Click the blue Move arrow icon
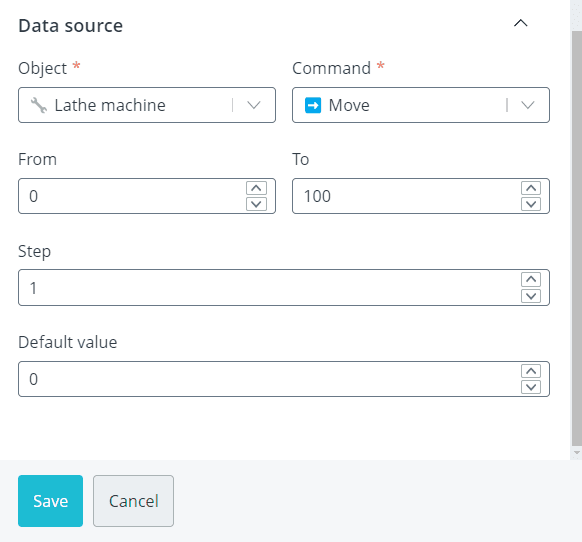The height and width of the screenshot is (542, 582). (313, 105)
